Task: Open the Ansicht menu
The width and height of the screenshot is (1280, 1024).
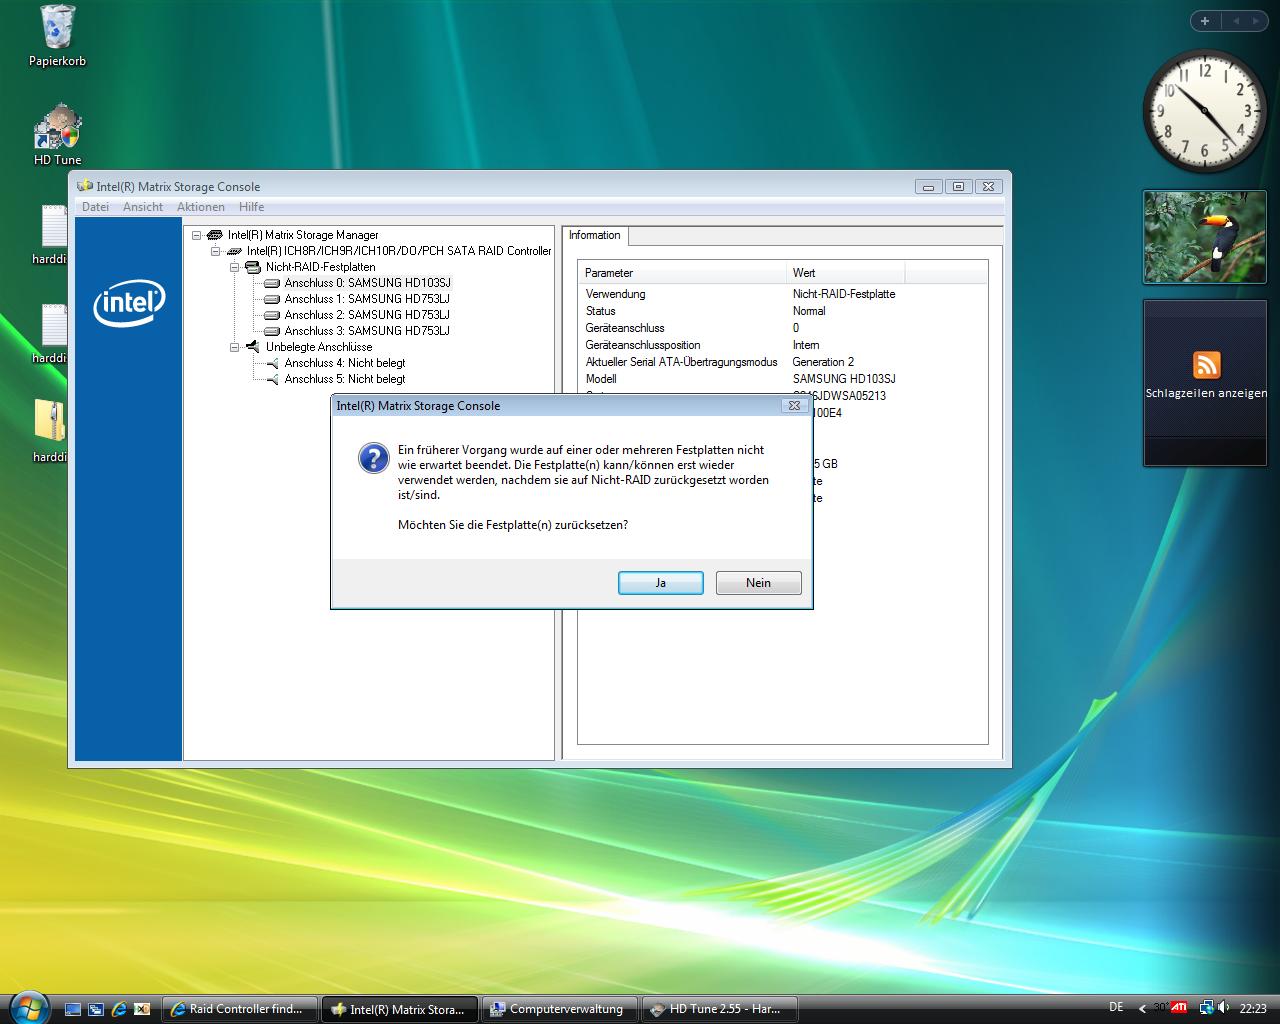Action: (x=143, y=207)
